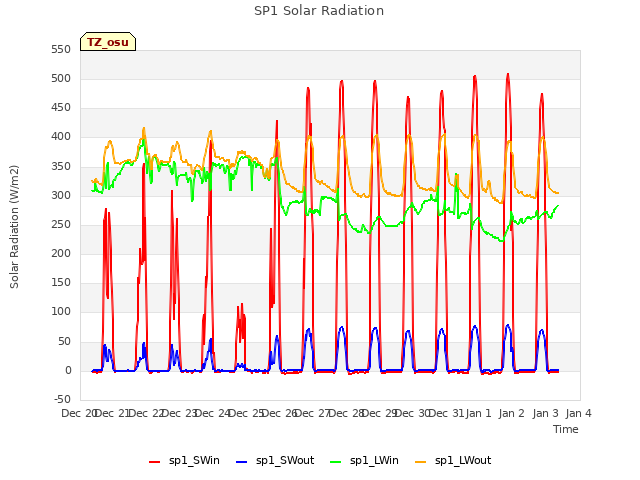640x480 pixels.
Task: Click the Jan 2 red SWin peak
Action: click(508, 75)
